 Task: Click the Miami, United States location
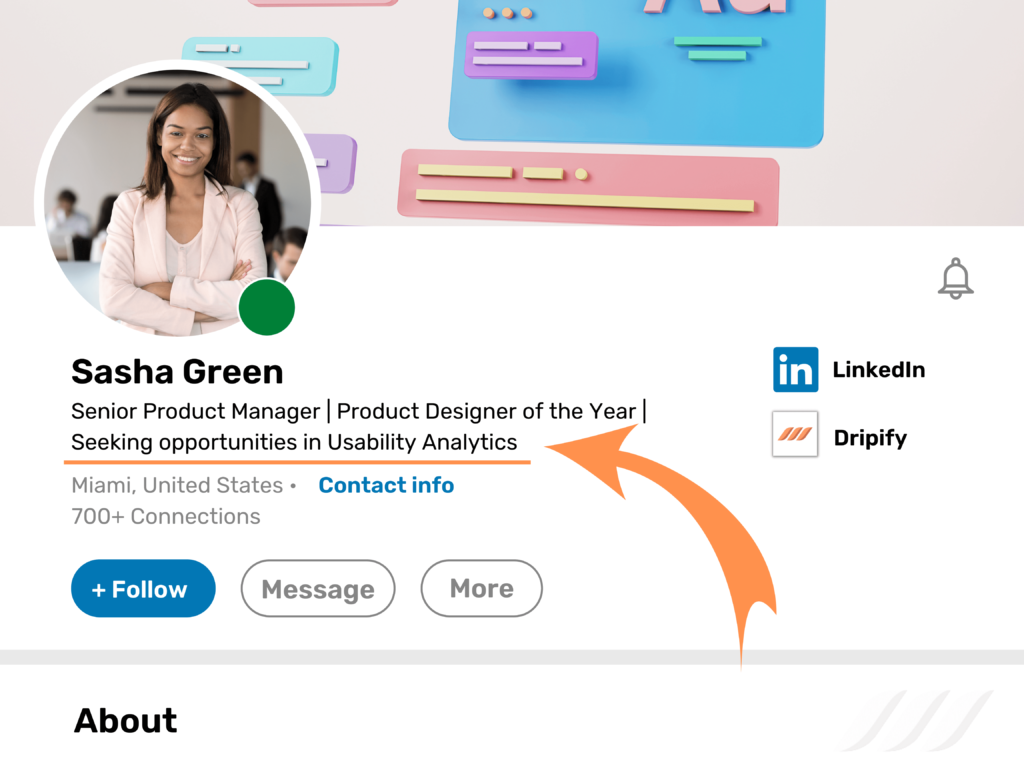(x=177, y=485)
